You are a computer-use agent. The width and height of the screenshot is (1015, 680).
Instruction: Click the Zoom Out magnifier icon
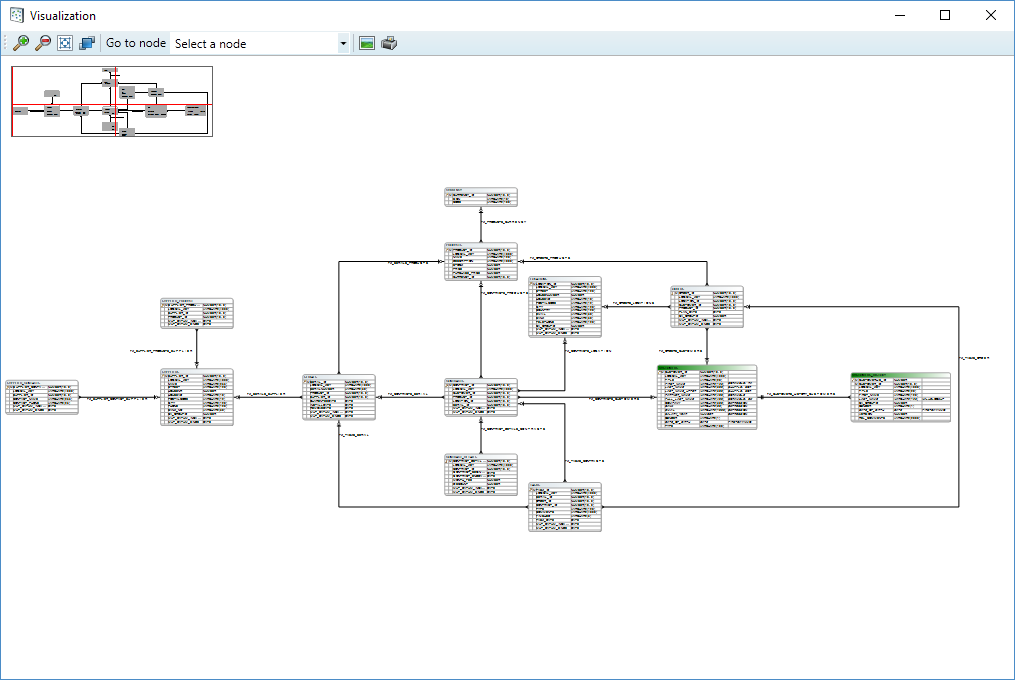click(x=42, y=43)
